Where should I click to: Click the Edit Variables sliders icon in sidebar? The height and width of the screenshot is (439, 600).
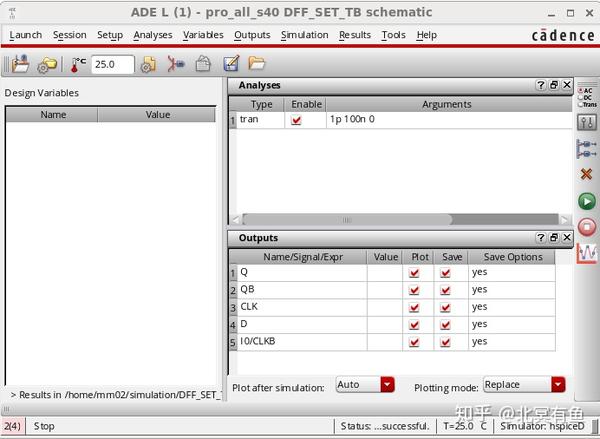587,122
